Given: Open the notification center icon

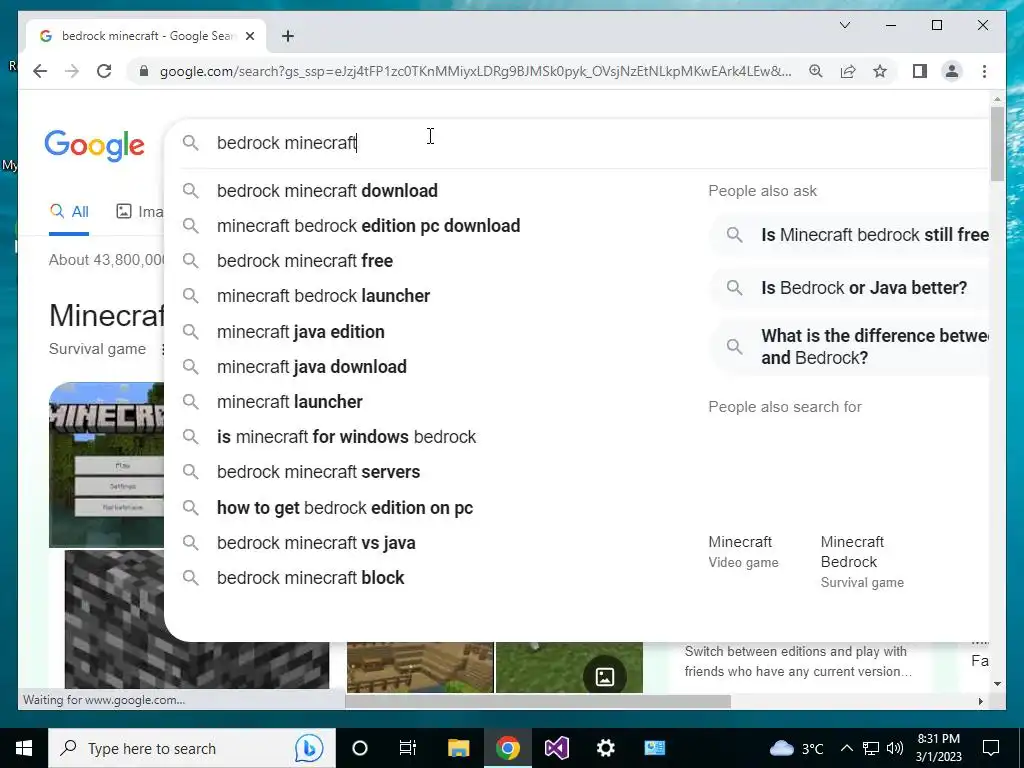Looking at the screenshot, I should click(x=991, y=748).
